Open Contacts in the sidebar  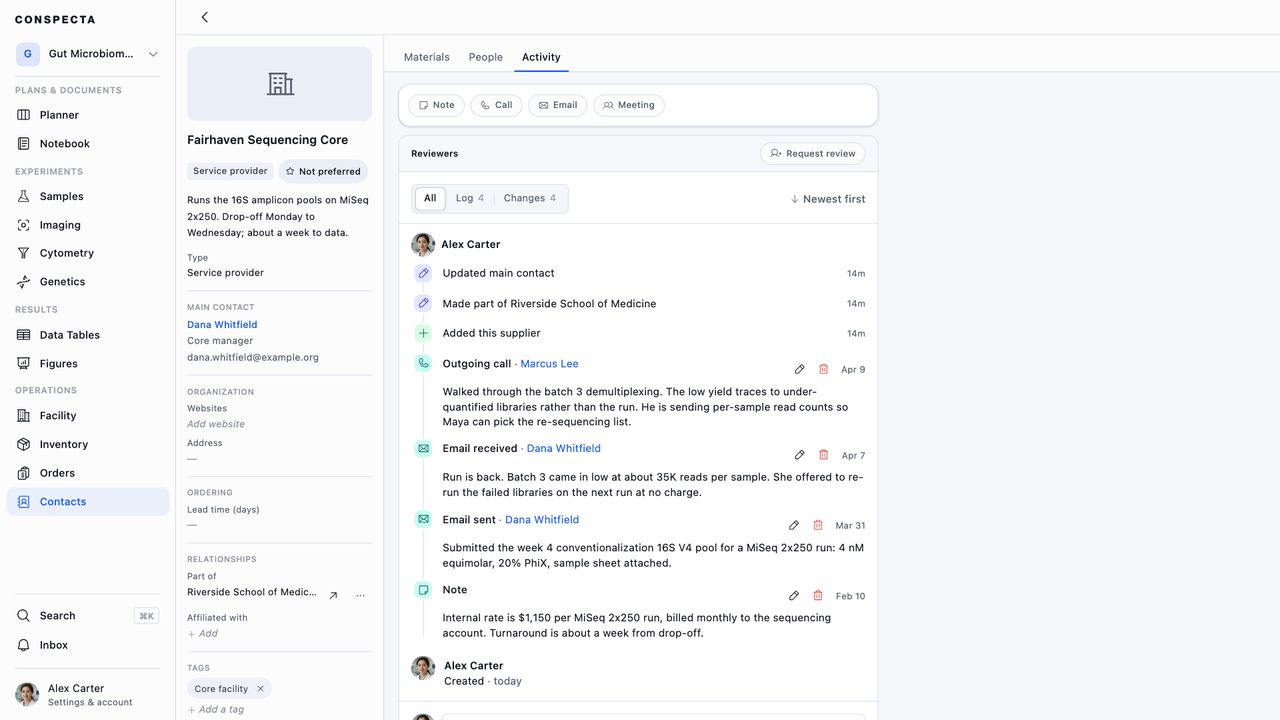point(88,502)
